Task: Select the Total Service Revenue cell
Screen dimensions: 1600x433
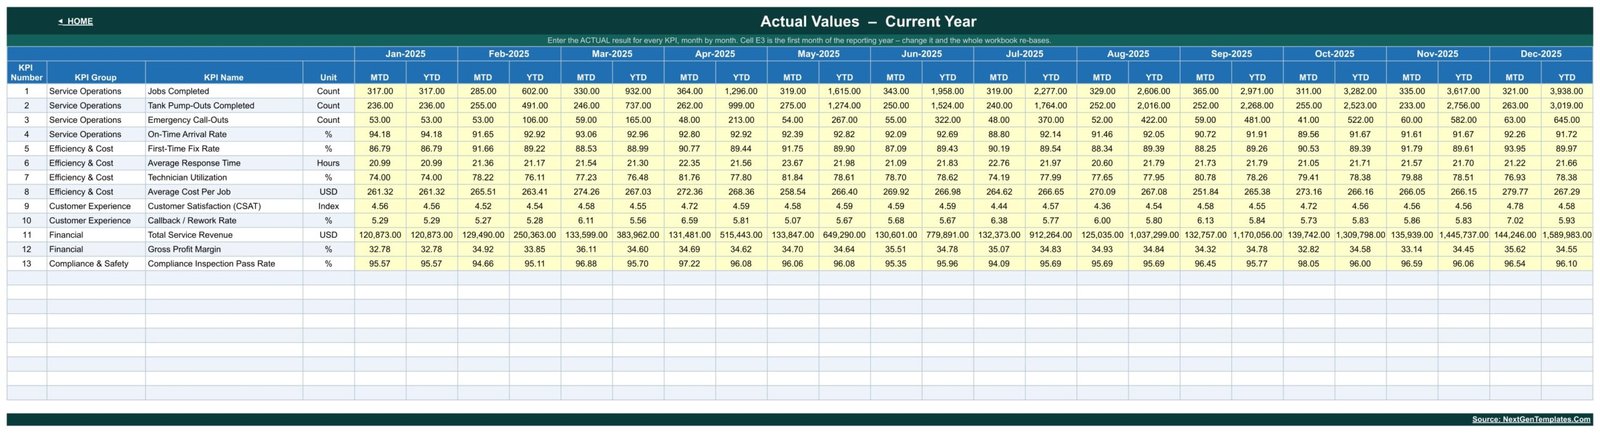Action: [x=224, y=235]
